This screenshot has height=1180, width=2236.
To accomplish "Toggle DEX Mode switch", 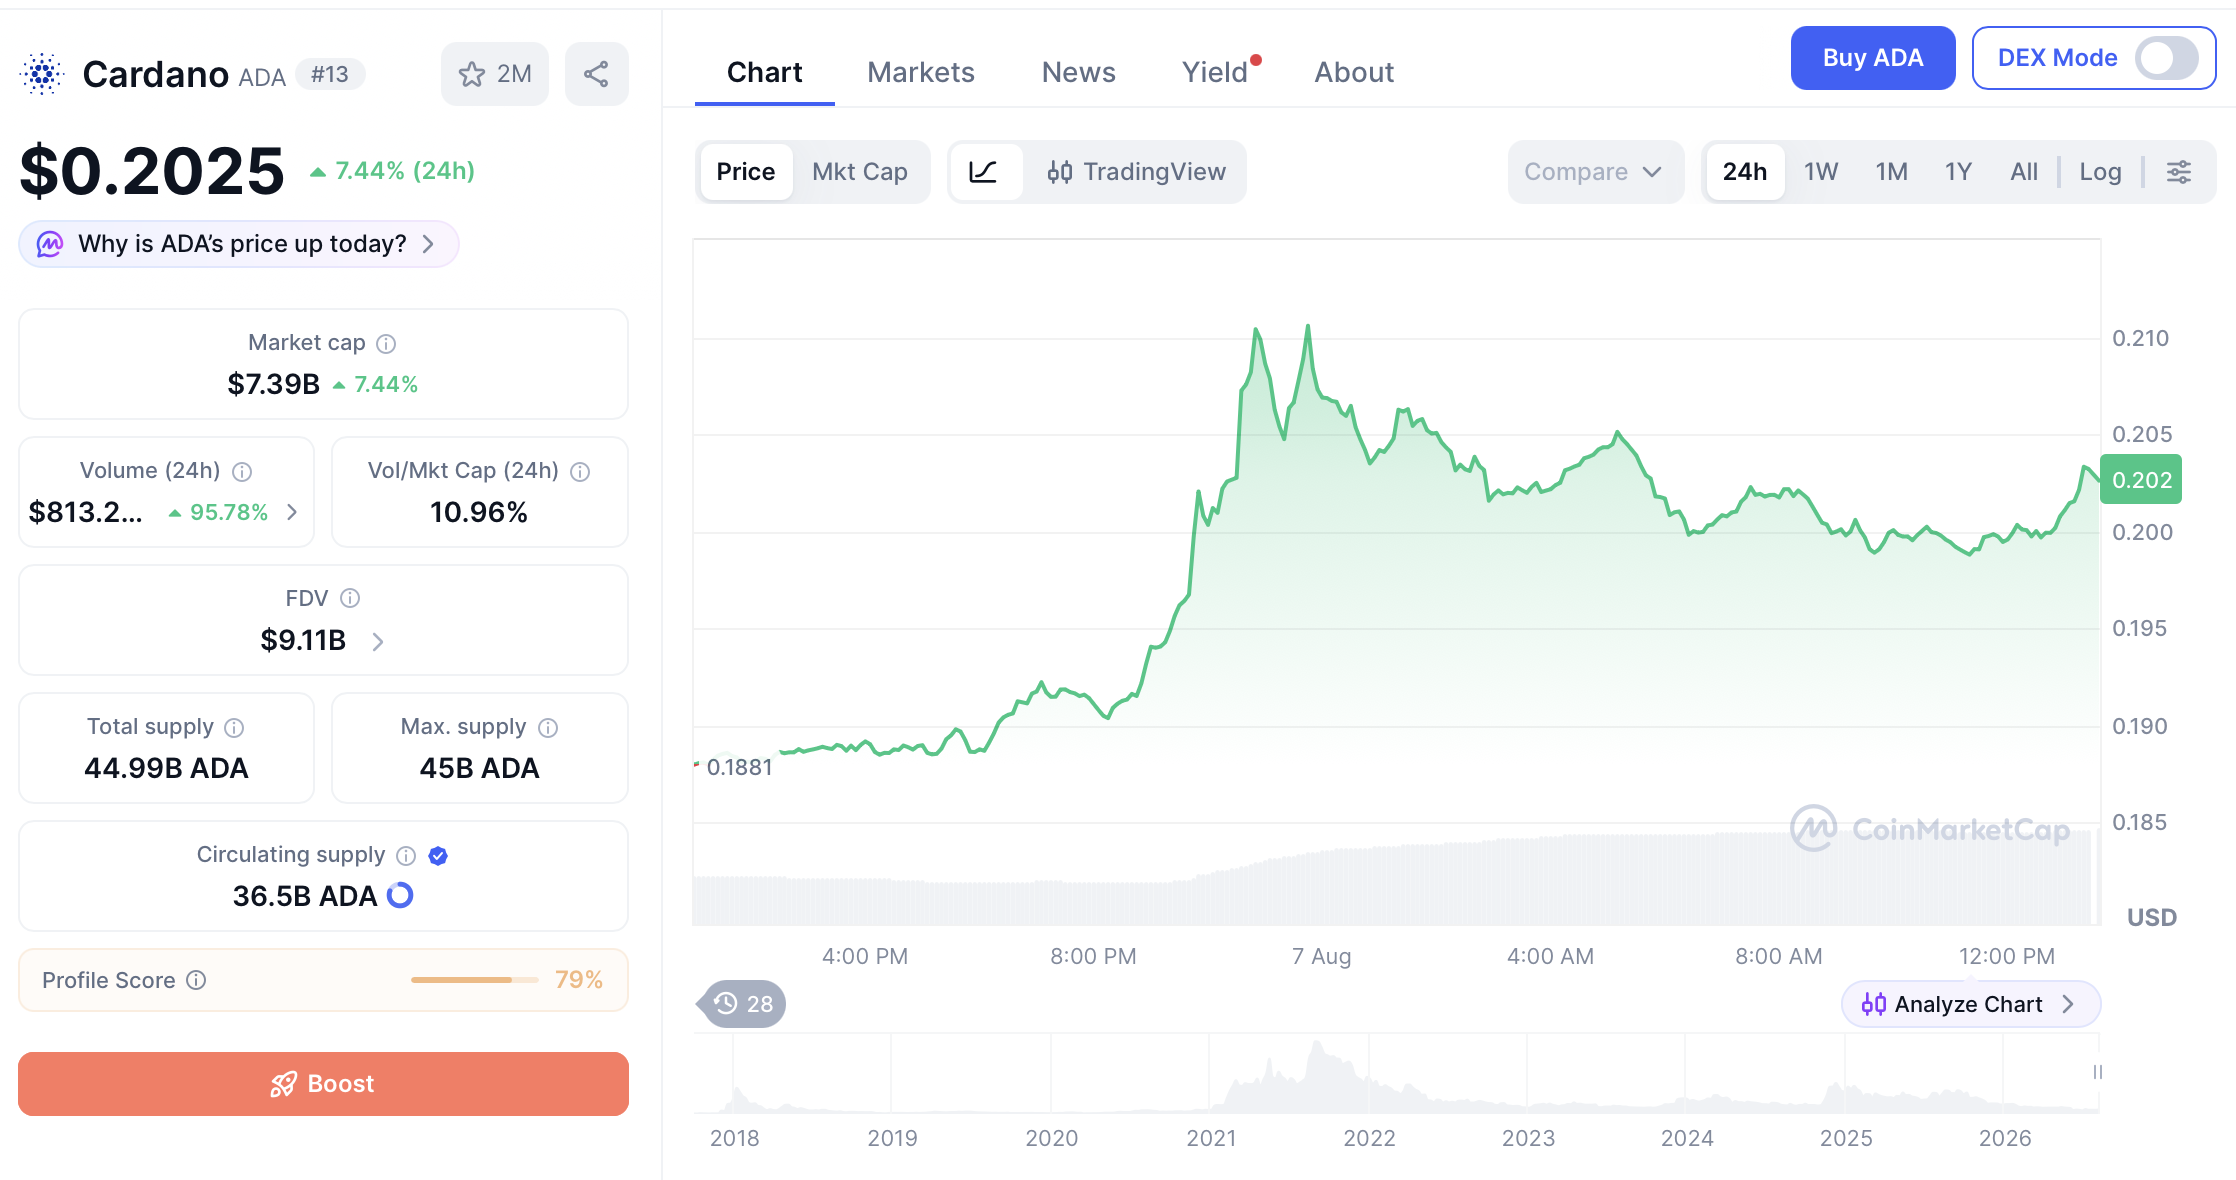I will point(2166,58).
